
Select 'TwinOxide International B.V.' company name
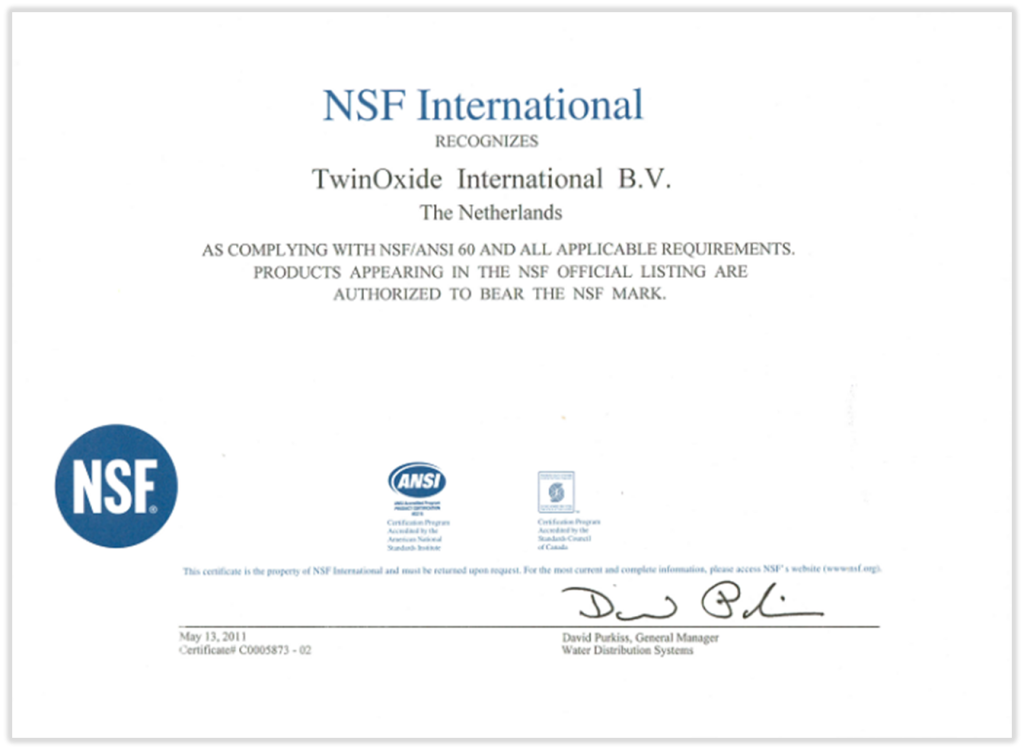click(491, 179)
